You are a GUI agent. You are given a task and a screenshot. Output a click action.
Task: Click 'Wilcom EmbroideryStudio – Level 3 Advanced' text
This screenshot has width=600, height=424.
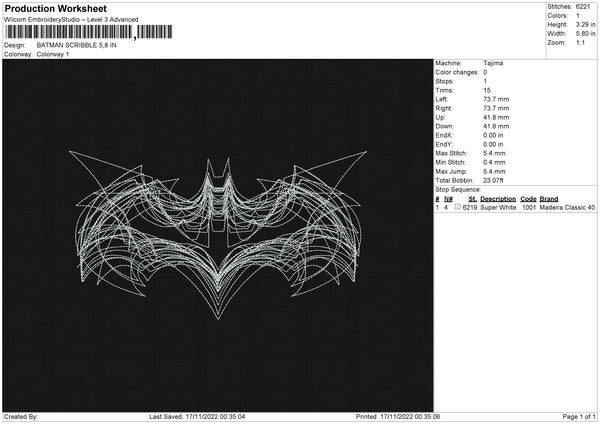coord(71,20)
